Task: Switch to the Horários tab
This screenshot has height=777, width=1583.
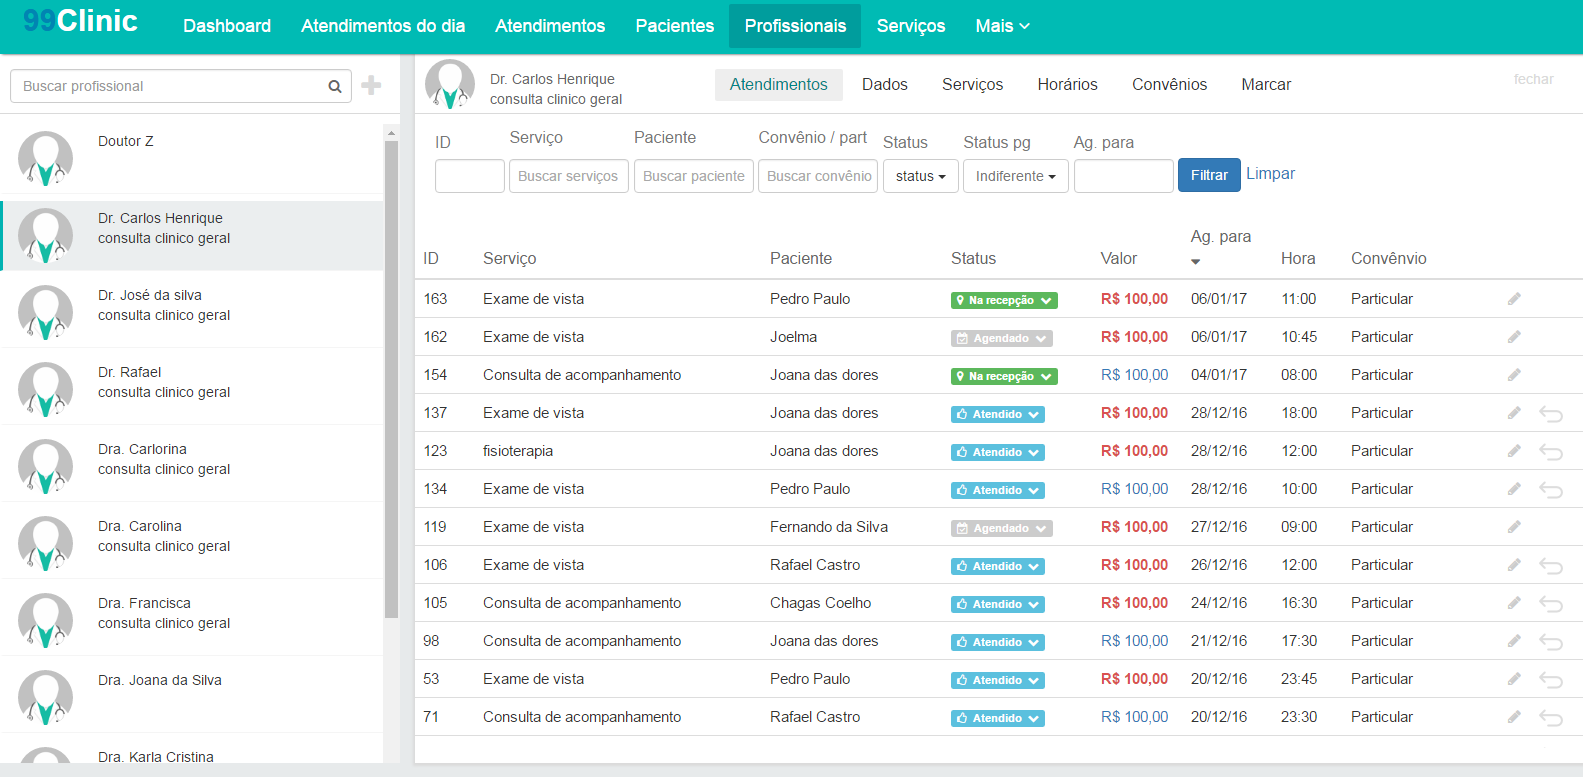Action: point(1067,85)
